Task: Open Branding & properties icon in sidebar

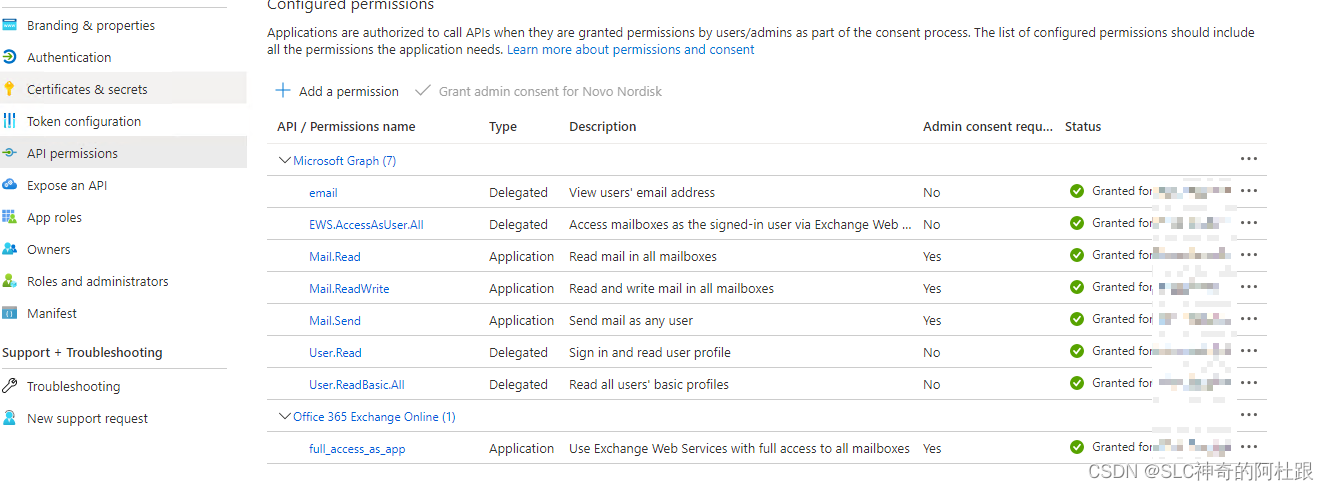Action: point(9,25)
